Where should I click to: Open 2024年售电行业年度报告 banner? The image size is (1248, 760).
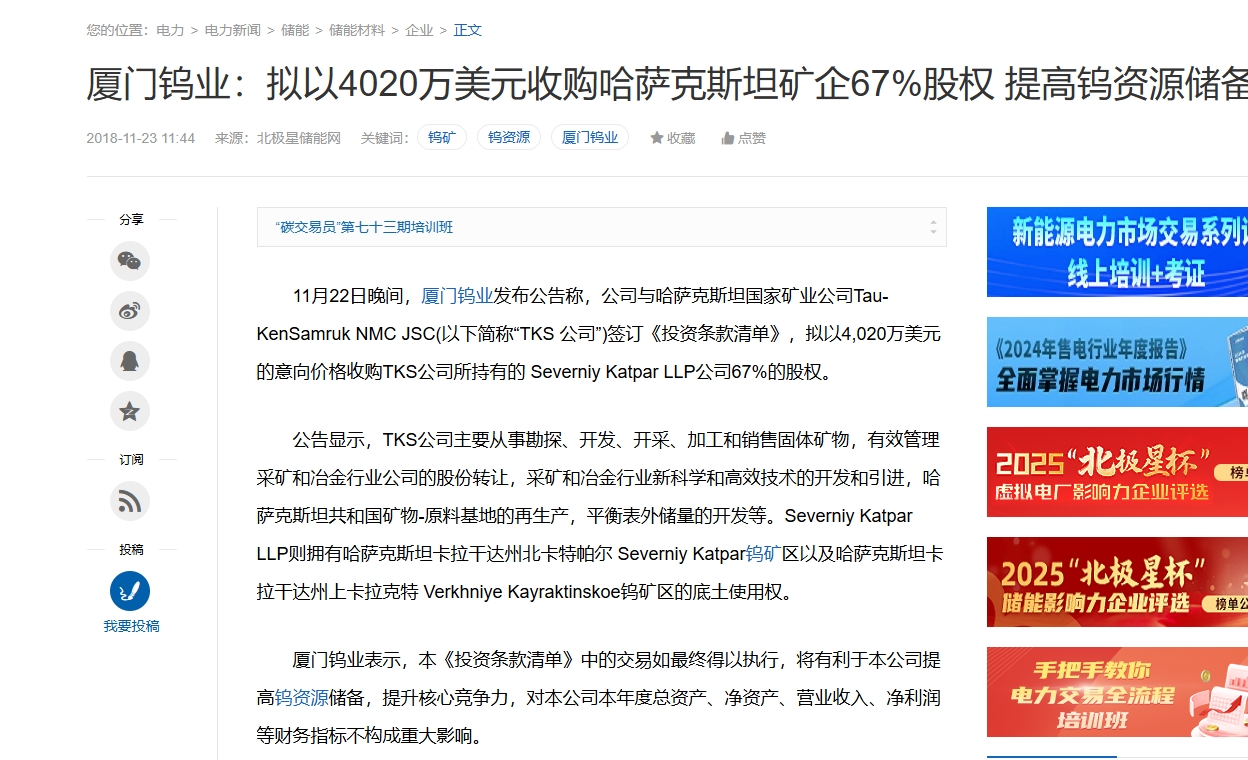[x=1117, y=362]
